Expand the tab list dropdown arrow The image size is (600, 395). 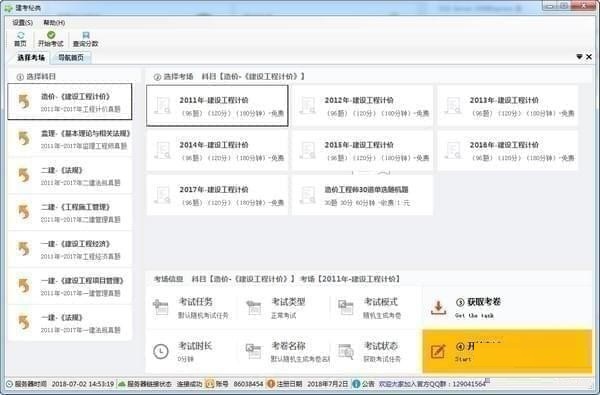[x=579, y=57]
